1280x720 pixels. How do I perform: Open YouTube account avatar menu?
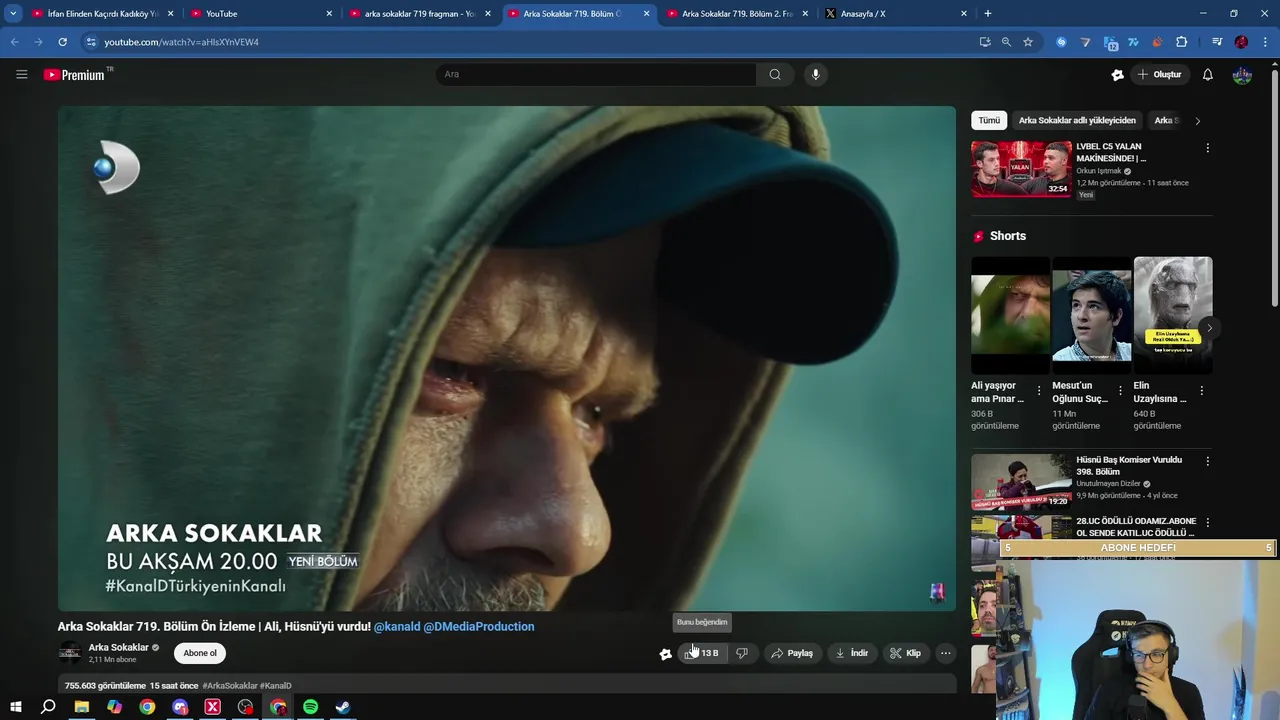click(x=1242, y=74)
